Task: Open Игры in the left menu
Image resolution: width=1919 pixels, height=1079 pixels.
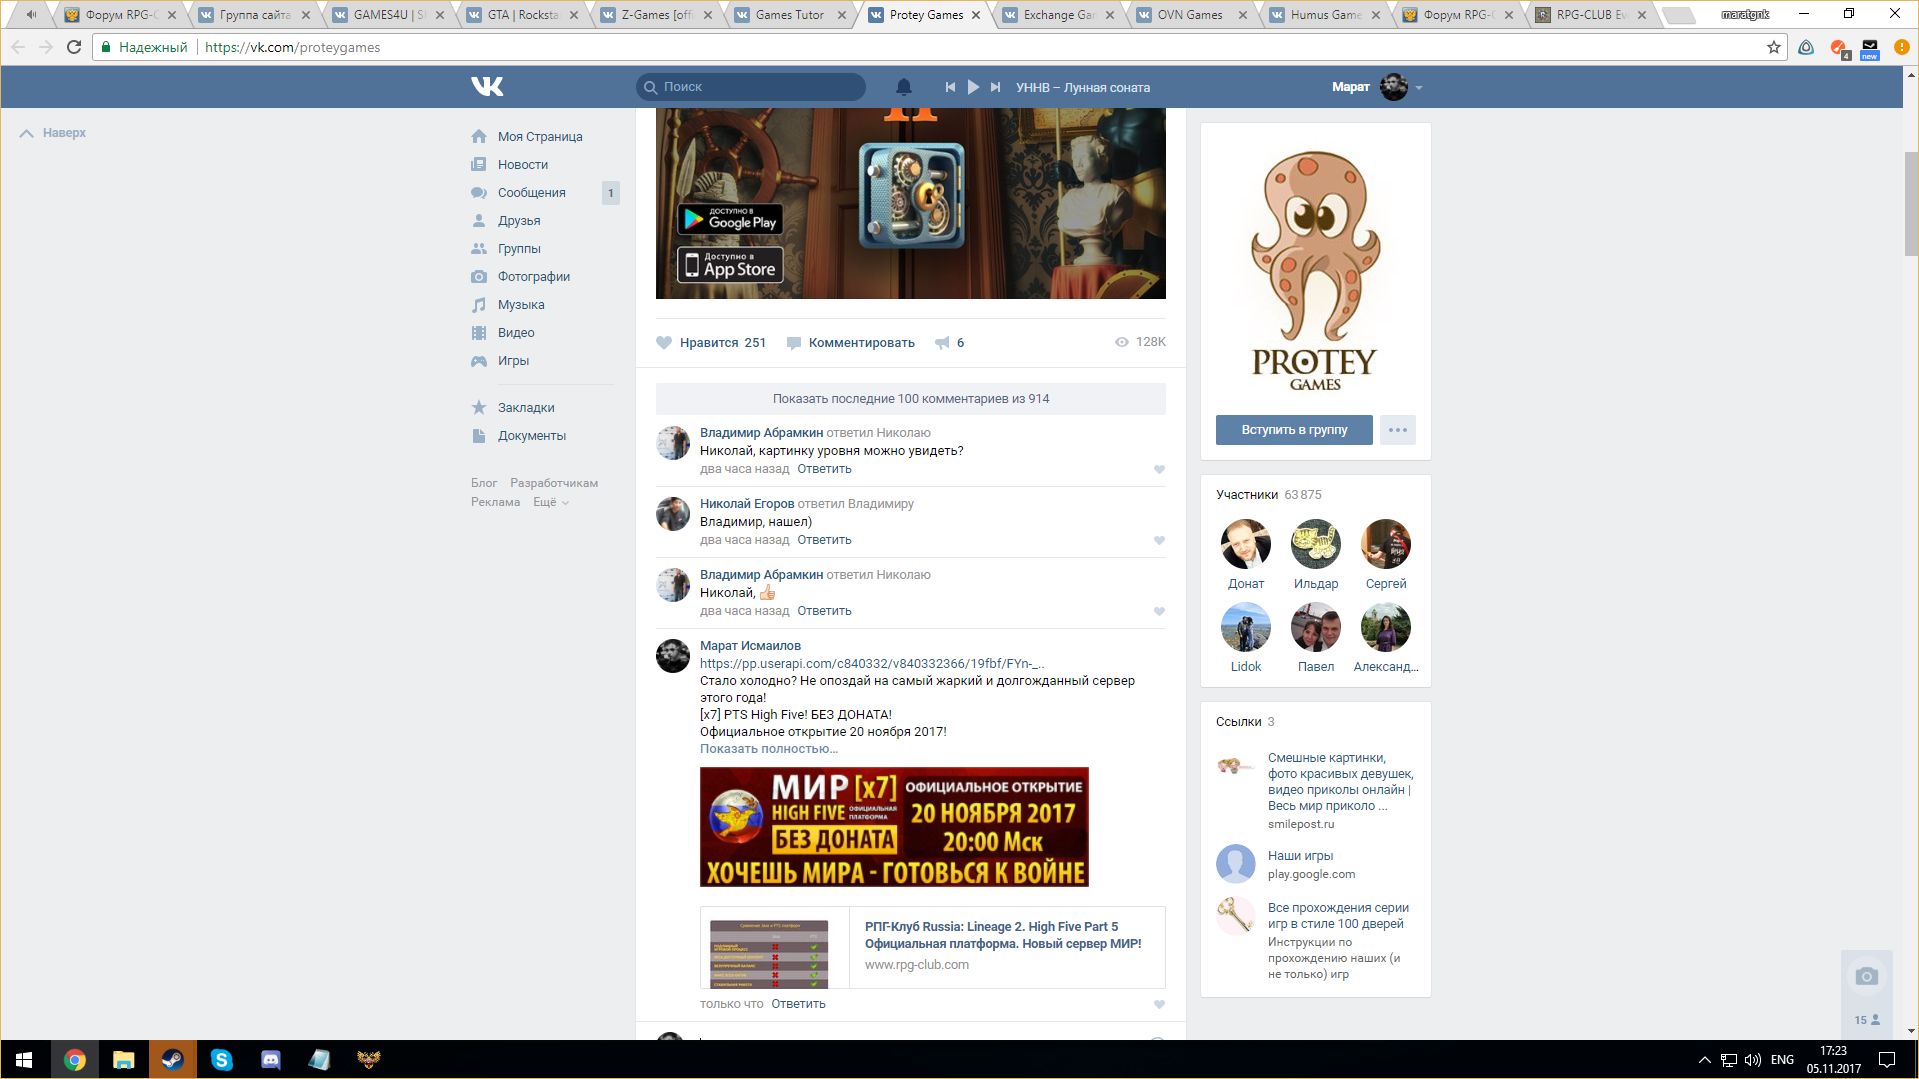Action: point(513,361)
